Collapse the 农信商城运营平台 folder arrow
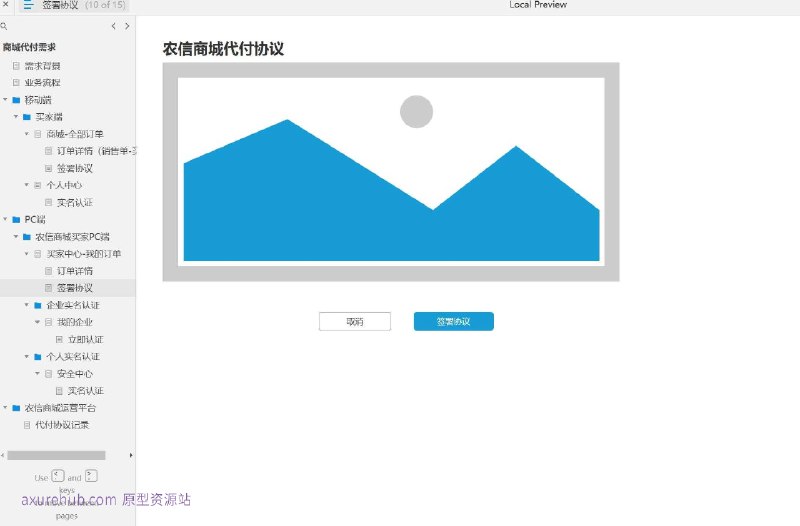Image resolution: width=800 pixels, height=526 pixels. 5,408
